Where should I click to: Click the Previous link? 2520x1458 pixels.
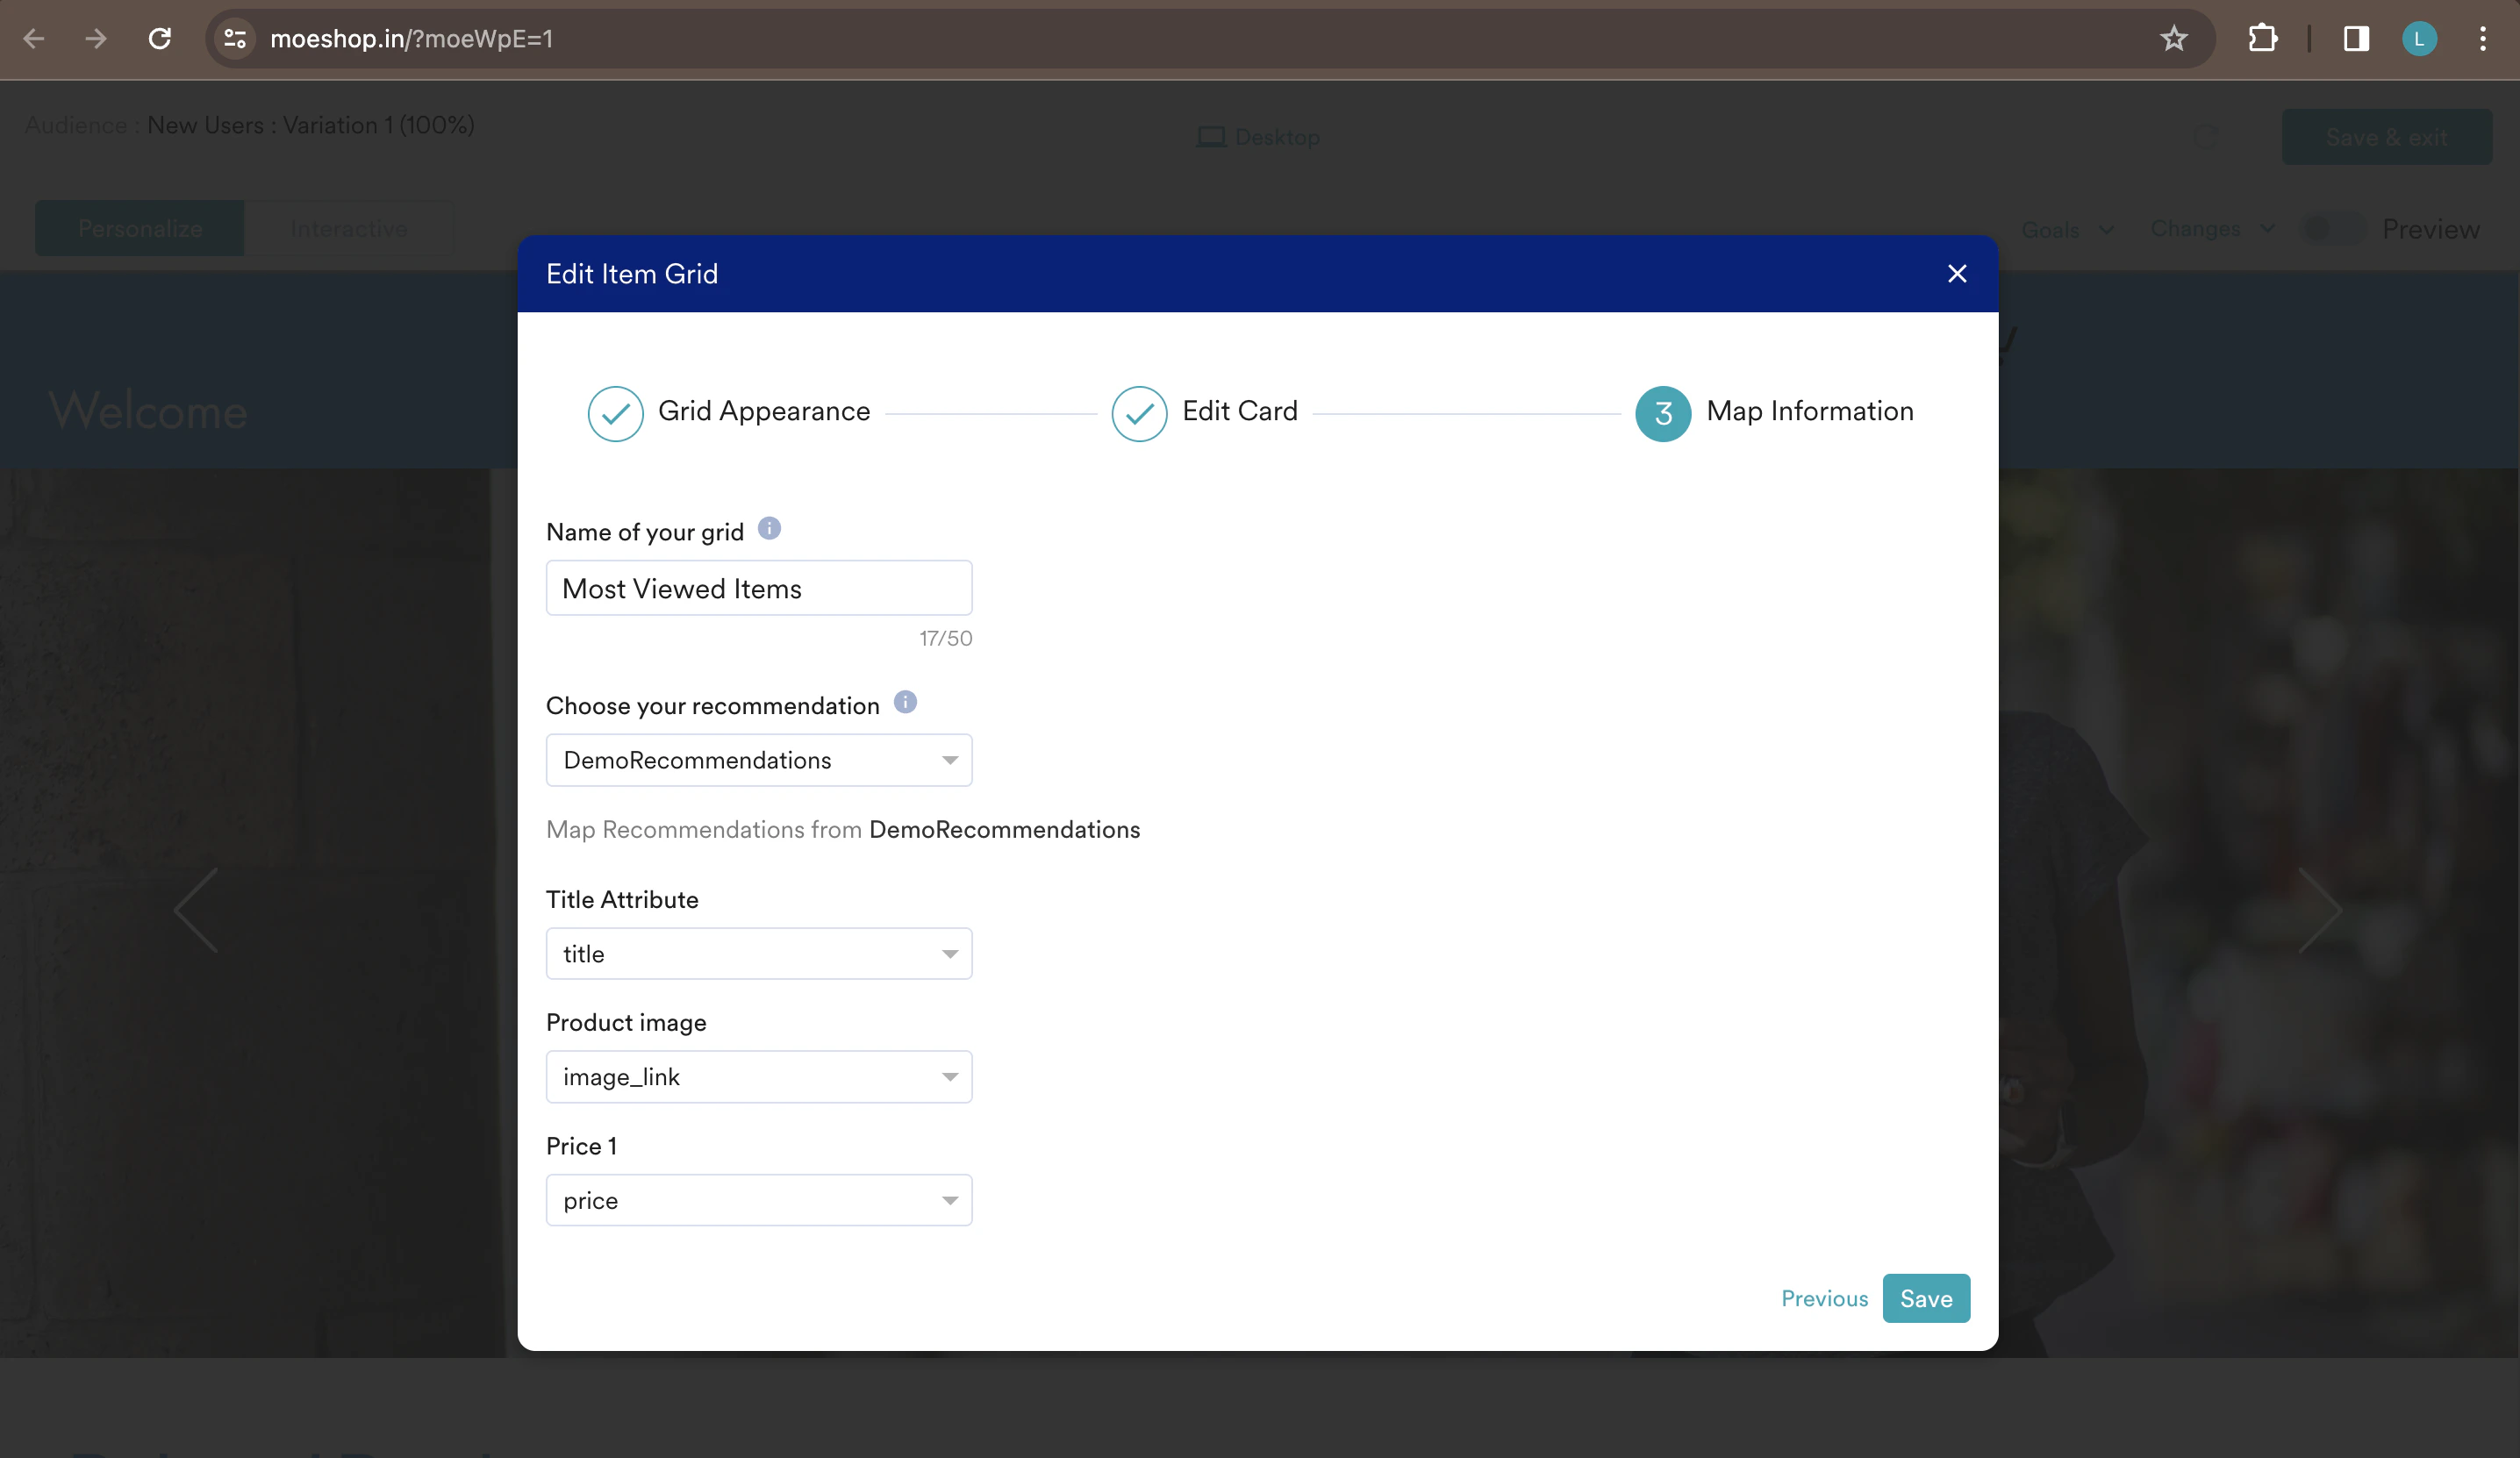tap(1824, 1298)
